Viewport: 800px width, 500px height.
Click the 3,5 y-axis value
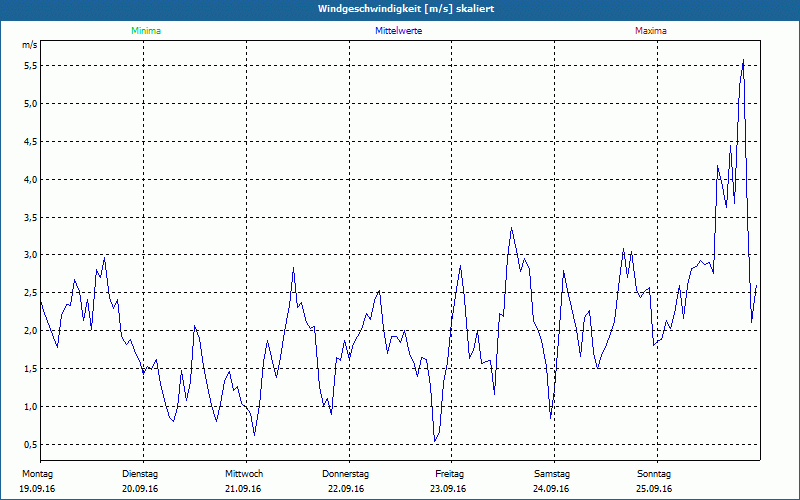tap(30, 217)
